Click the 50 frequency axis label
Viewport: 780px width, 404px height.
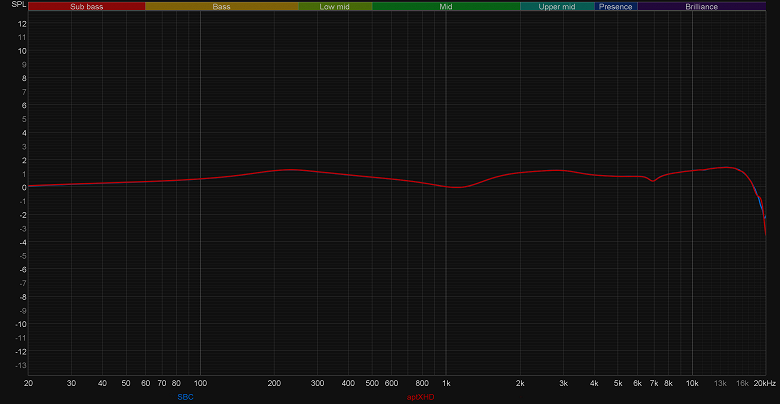click(126, 383)
